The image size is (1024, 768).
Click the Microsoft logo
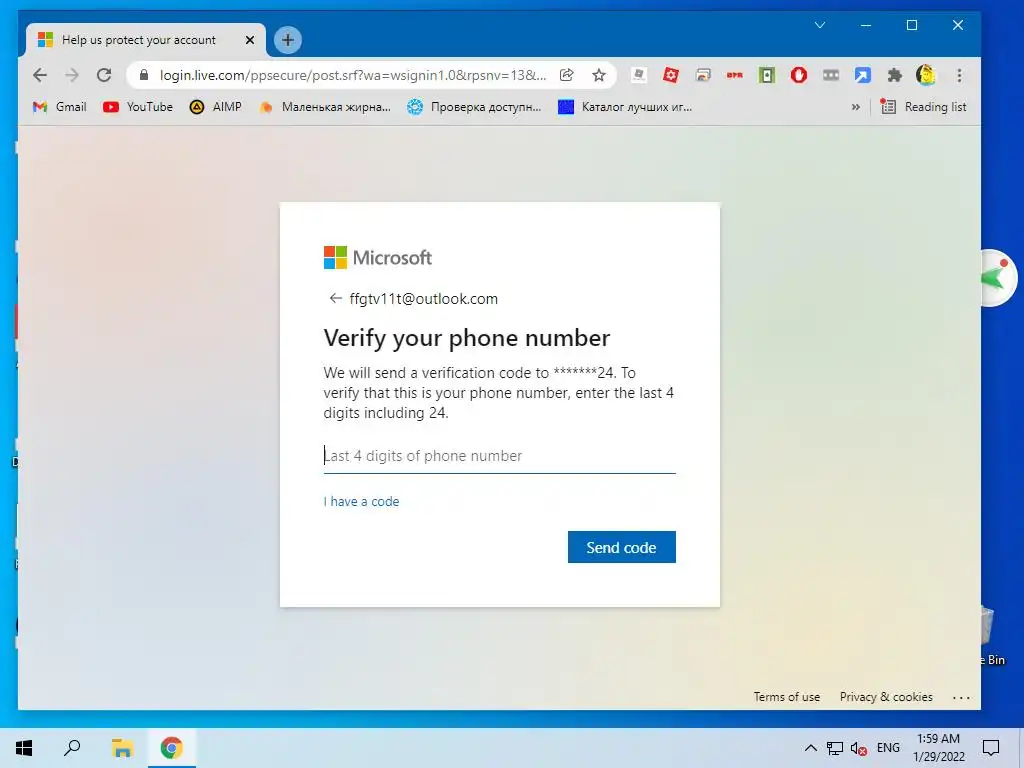click(377, 257)
